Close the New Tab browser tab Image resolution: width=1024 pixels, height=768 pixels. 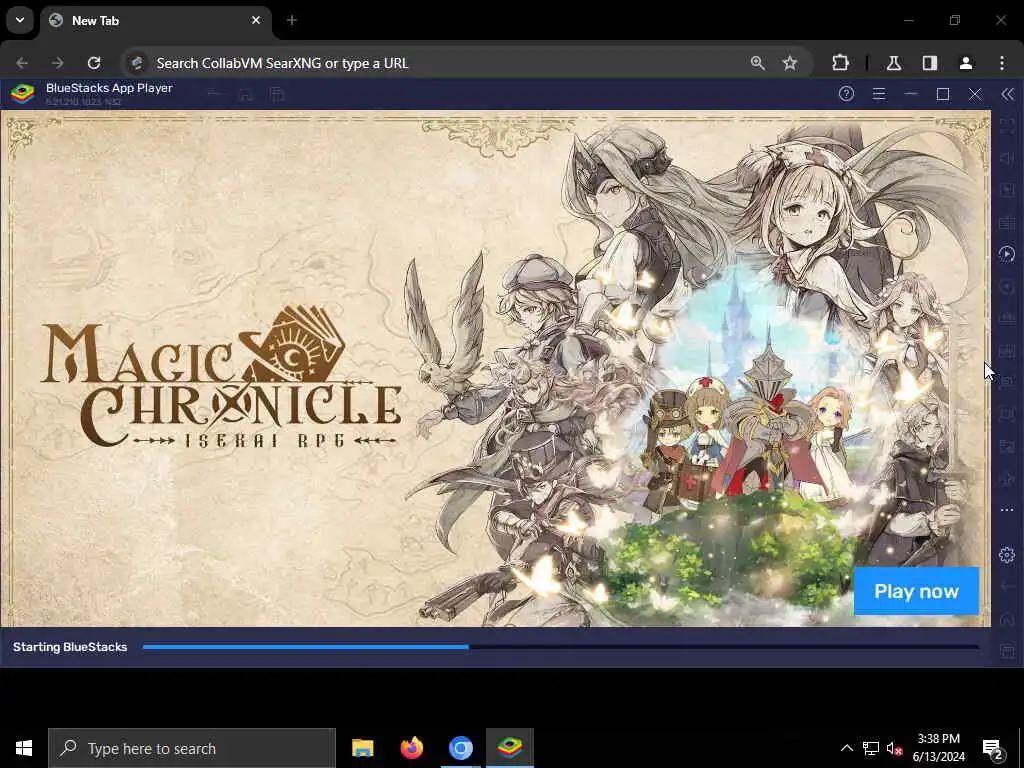(x=256, y=20)
